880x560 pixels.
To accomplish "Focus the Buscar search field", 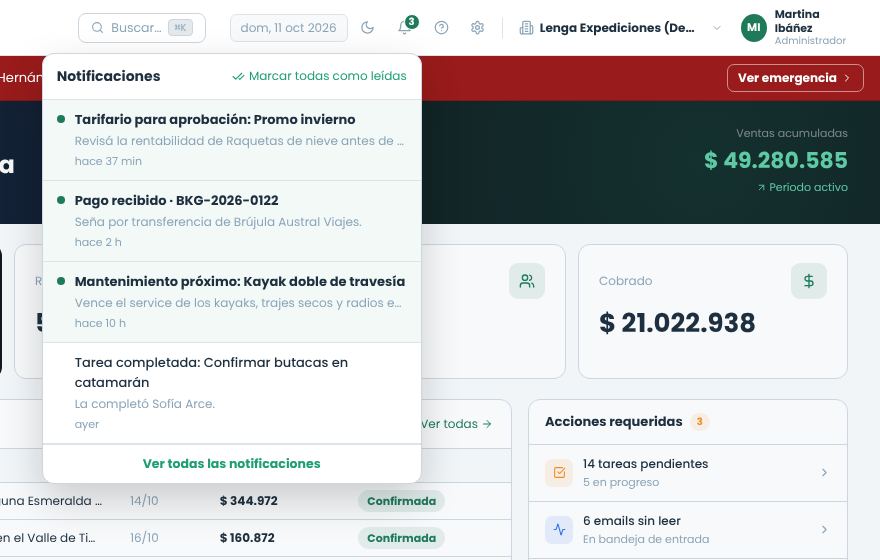I will 142,27.
